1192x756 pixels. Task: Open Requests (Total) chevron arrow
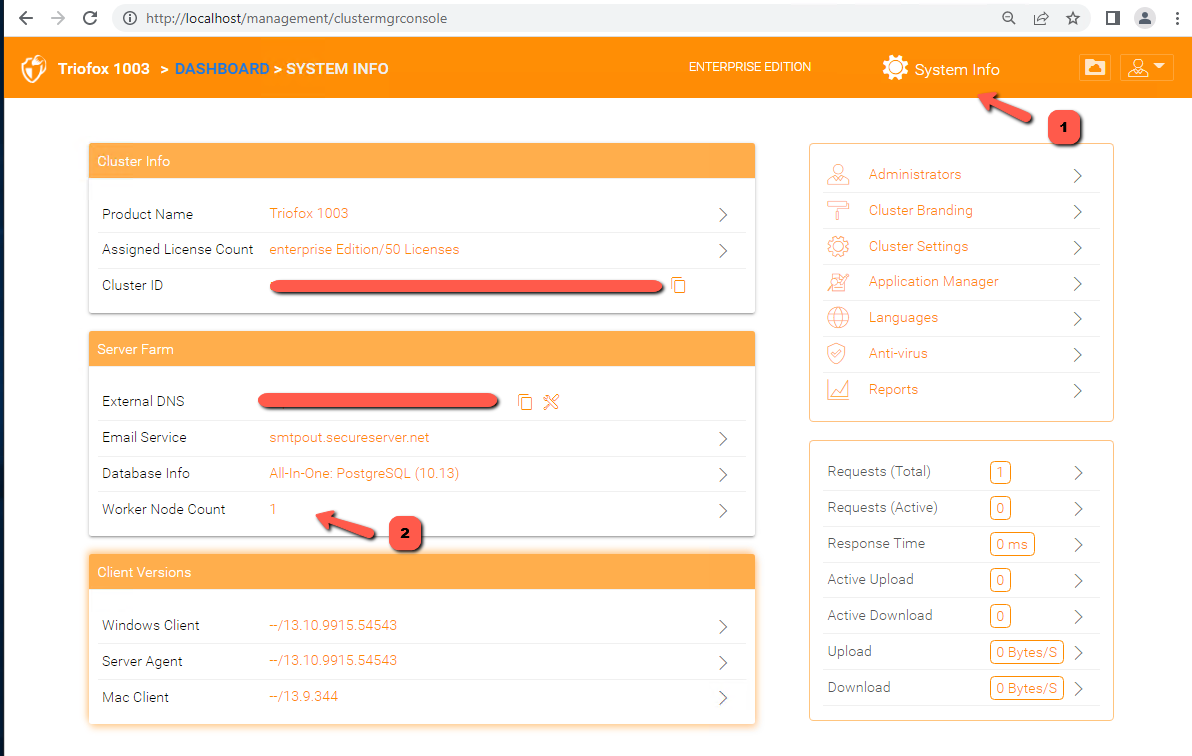coord(1078,473)
